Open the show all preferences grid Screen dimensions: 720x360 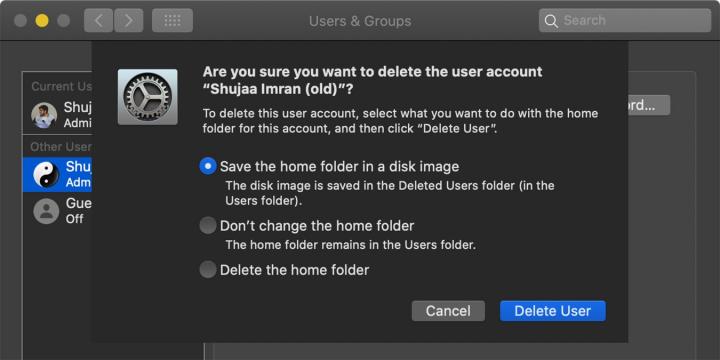point(172,21)
